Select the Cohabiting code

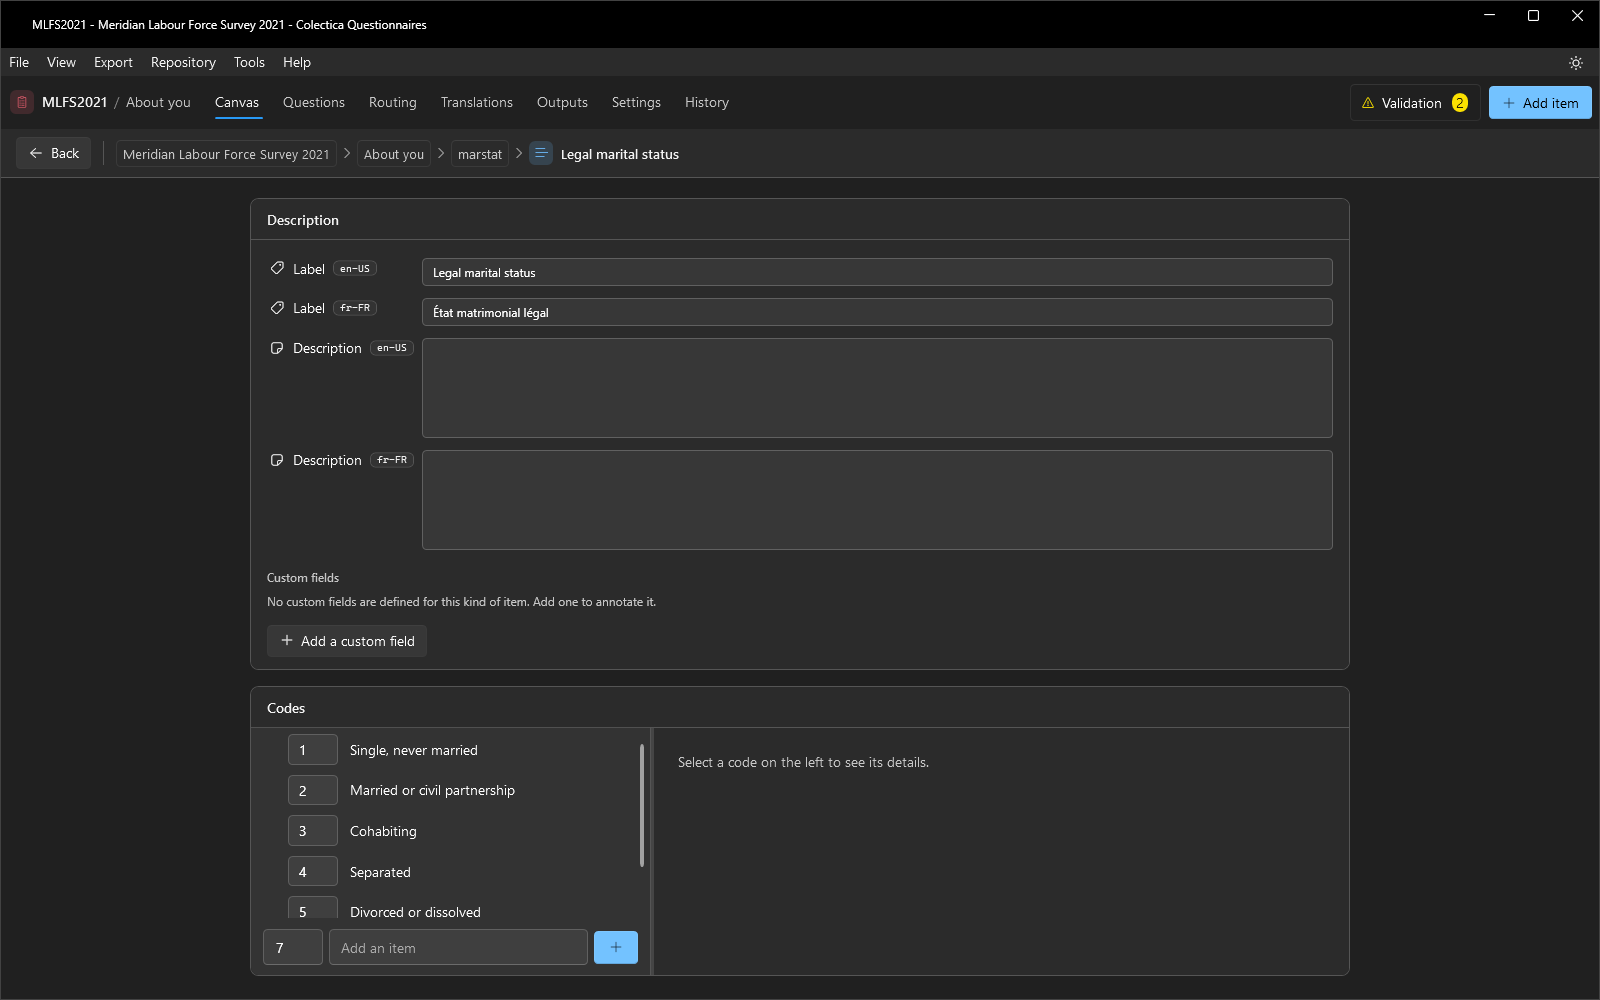pyautogui.click(x=383, y=831)
